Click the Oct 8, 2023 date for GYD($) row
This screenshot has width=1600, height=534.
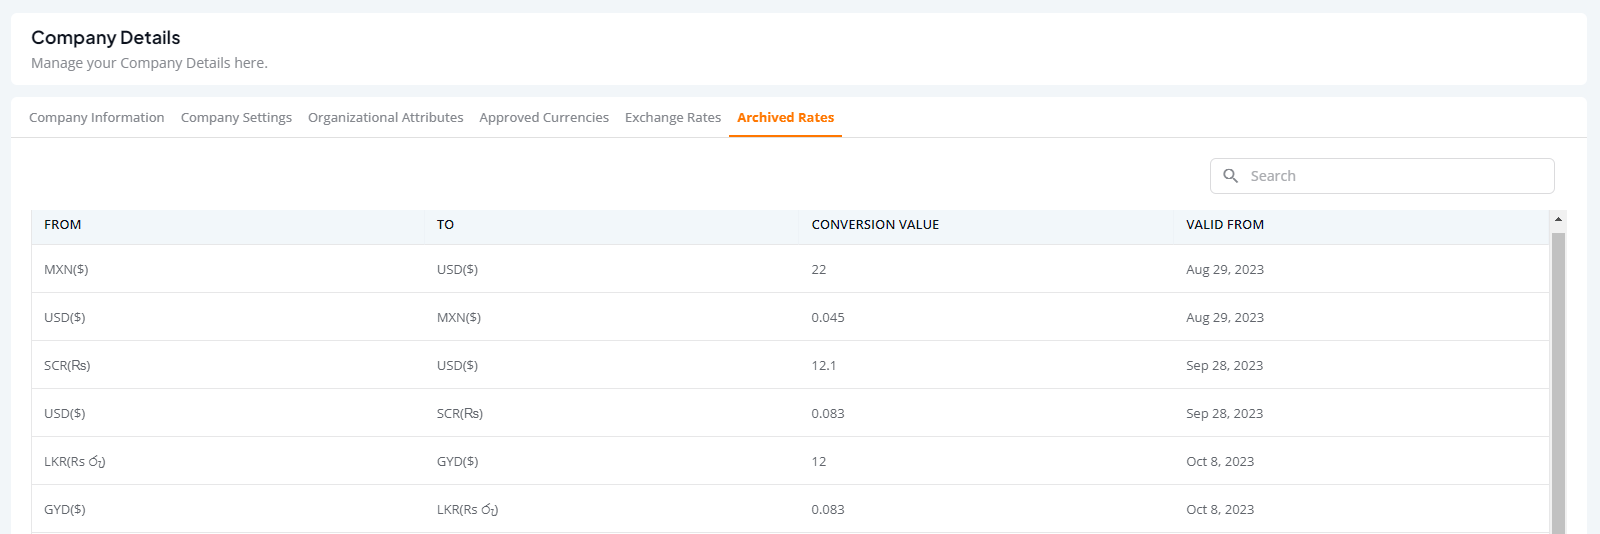(x=1220, y=509)
